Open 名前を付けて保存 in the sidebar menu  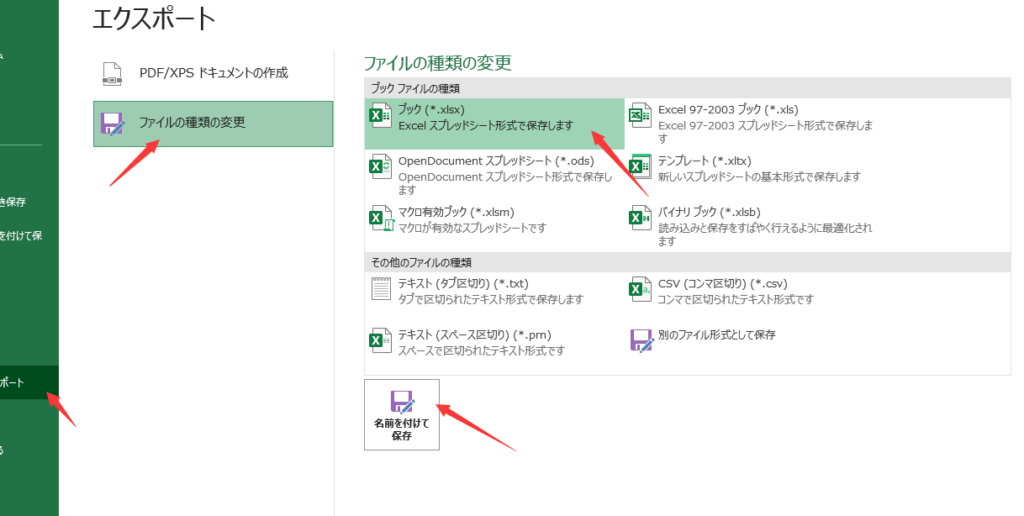coord(20,236)
